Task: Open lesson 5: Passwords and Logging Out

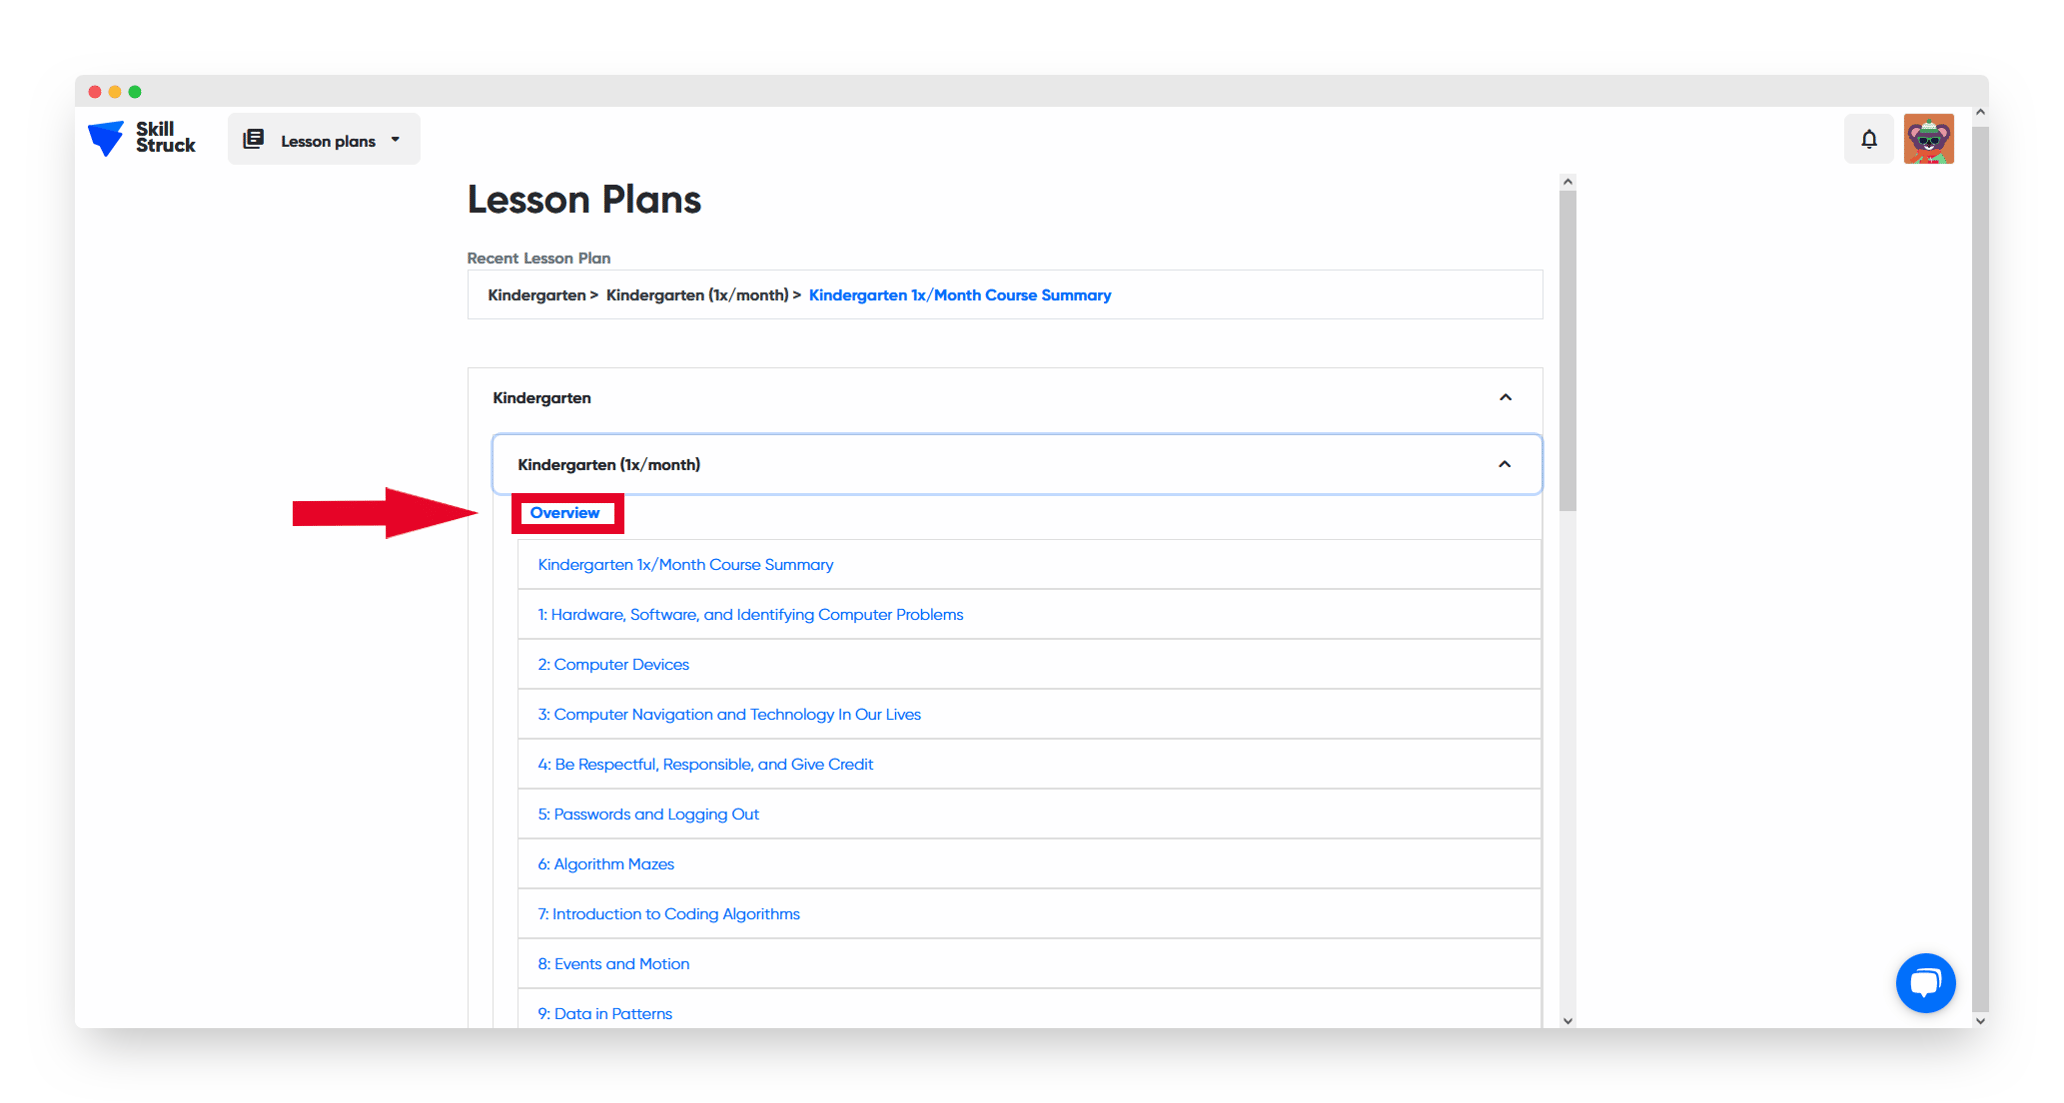Action: [x=648, y=814]
